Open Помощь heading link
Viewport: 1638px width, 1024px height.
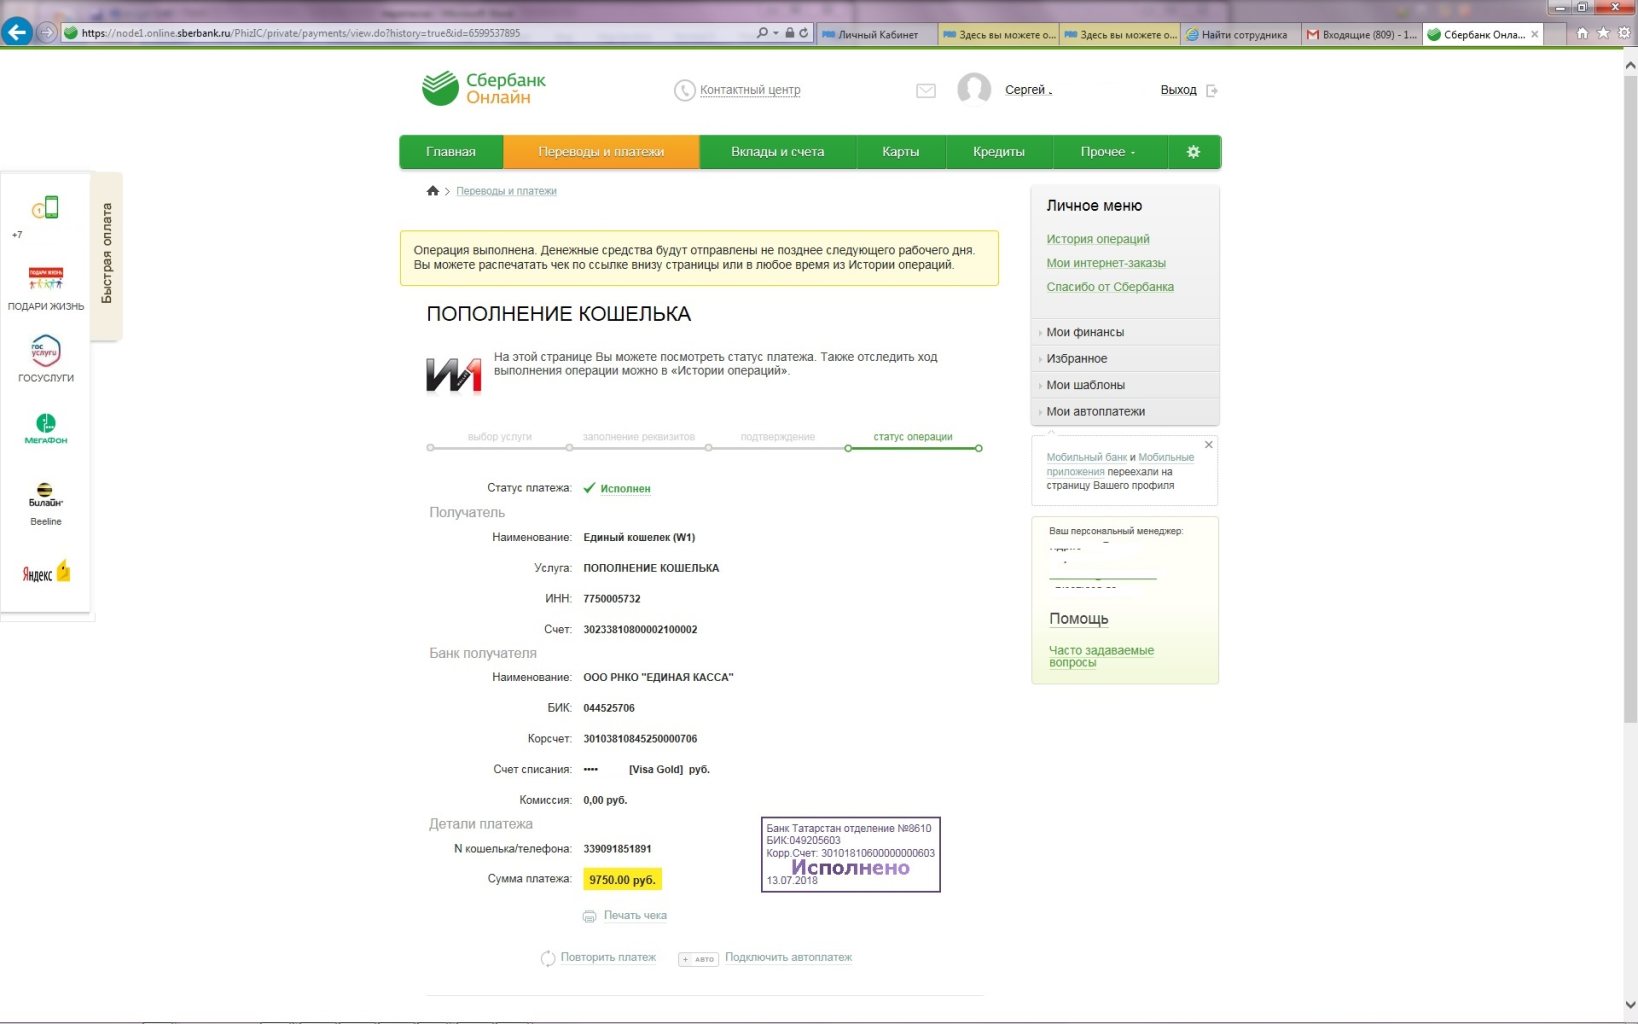tap(1078, 619)
